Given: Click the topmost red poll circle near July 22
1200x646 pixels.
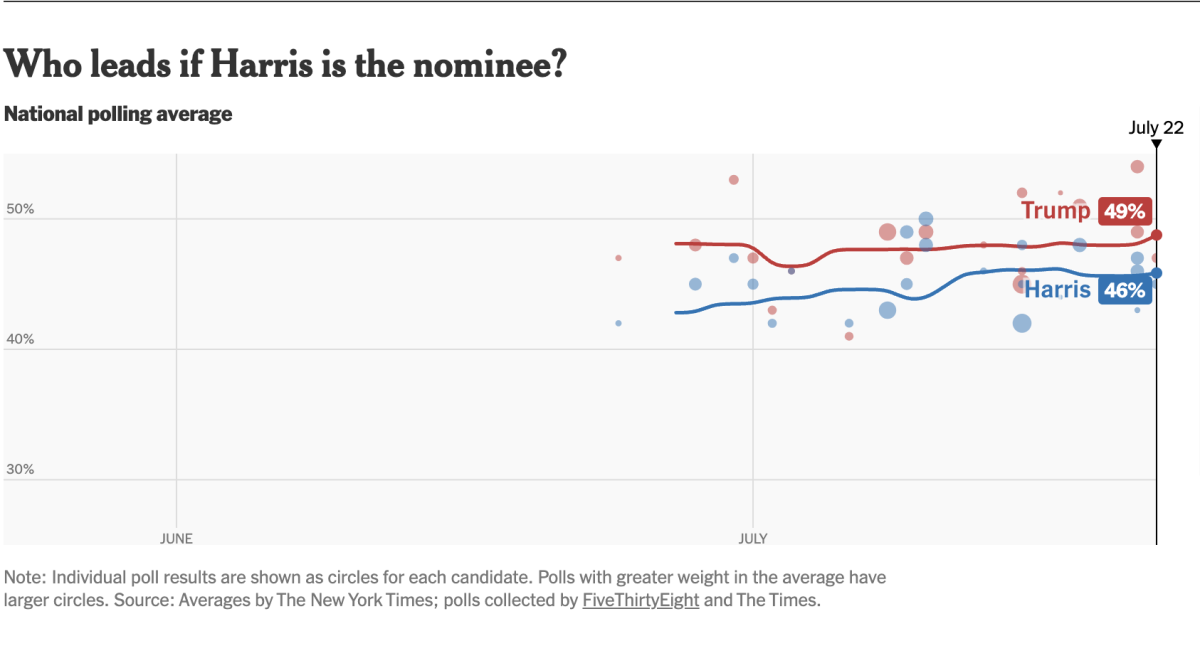Looking at the screenshot, I should [1137, 167].
